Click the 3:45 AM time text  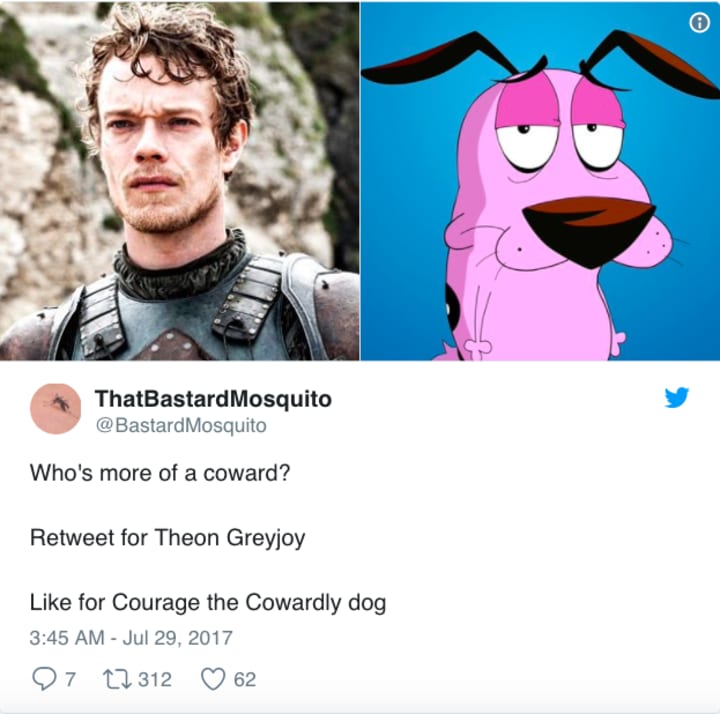(67, 638)
